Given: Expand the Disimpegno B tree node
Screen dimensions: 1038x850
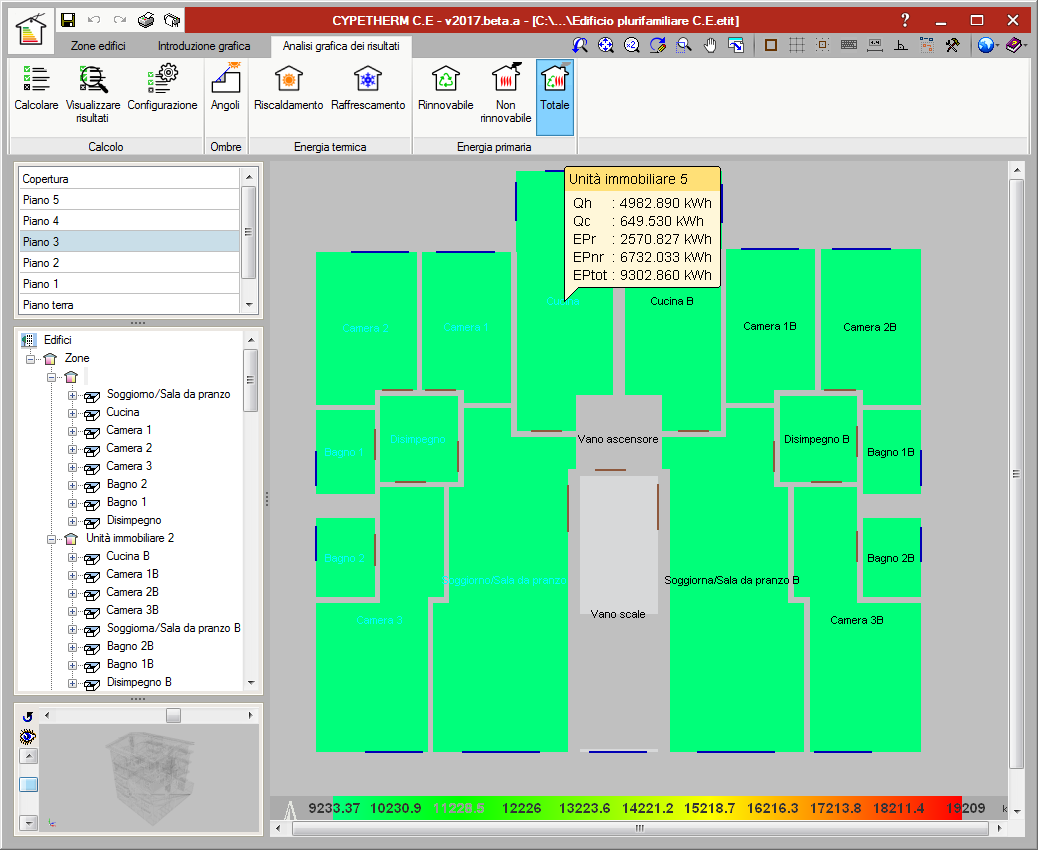Looking at the screenshot, I should coord(72,683).
